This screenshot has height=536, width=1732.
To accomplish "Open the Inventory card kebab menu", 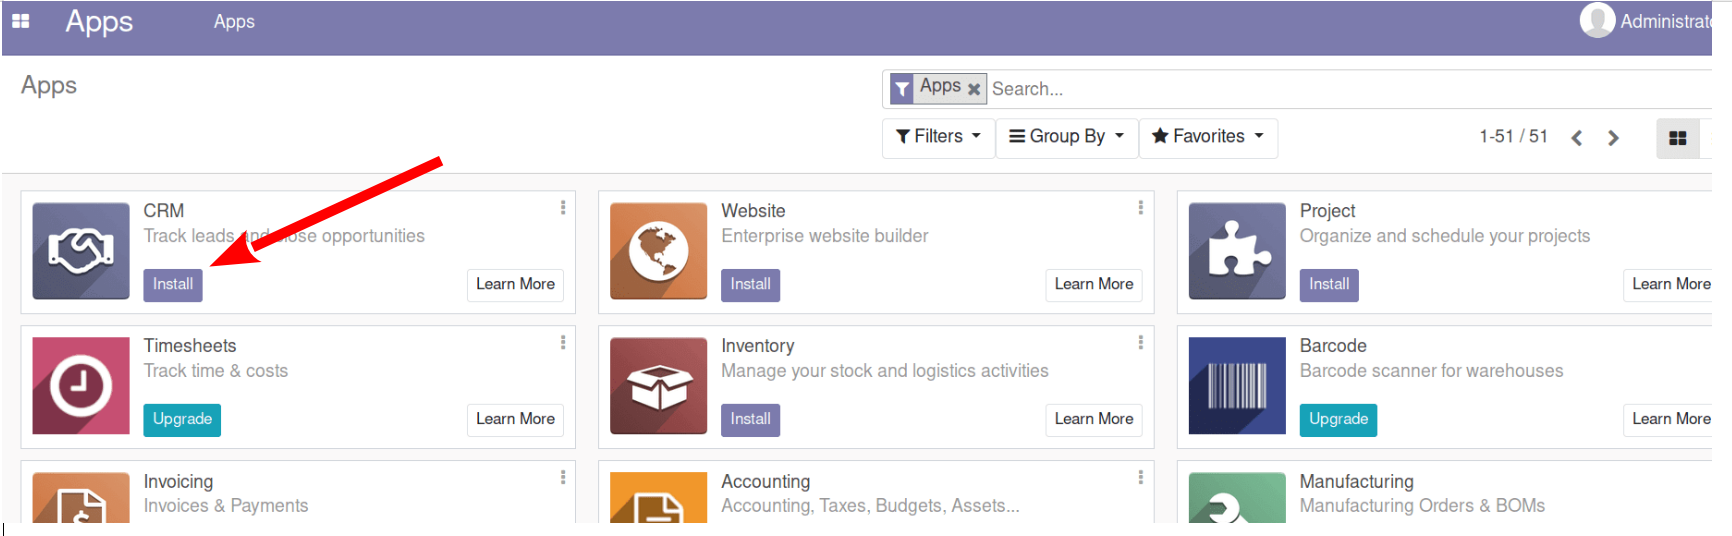I will 1141,343.
